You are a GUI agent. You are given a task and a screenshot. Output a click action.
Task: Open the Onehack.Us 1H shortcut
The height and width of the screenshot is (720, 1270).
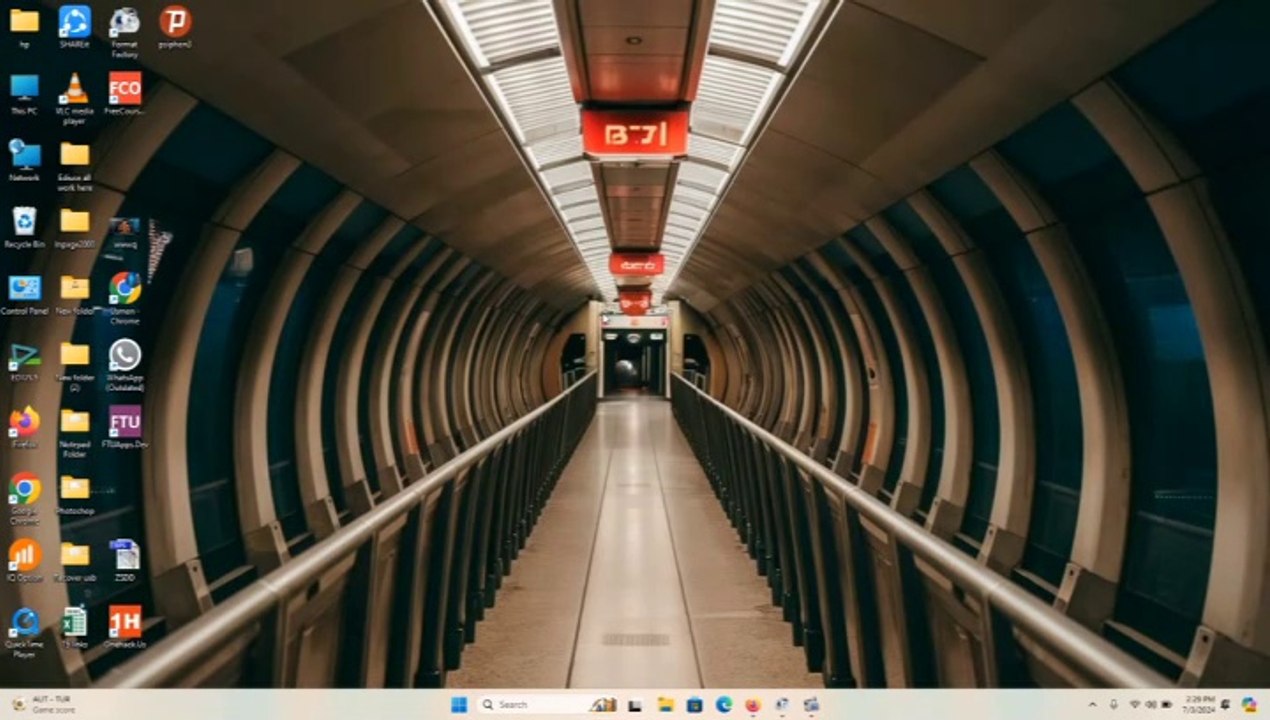(x=124, y=627)
